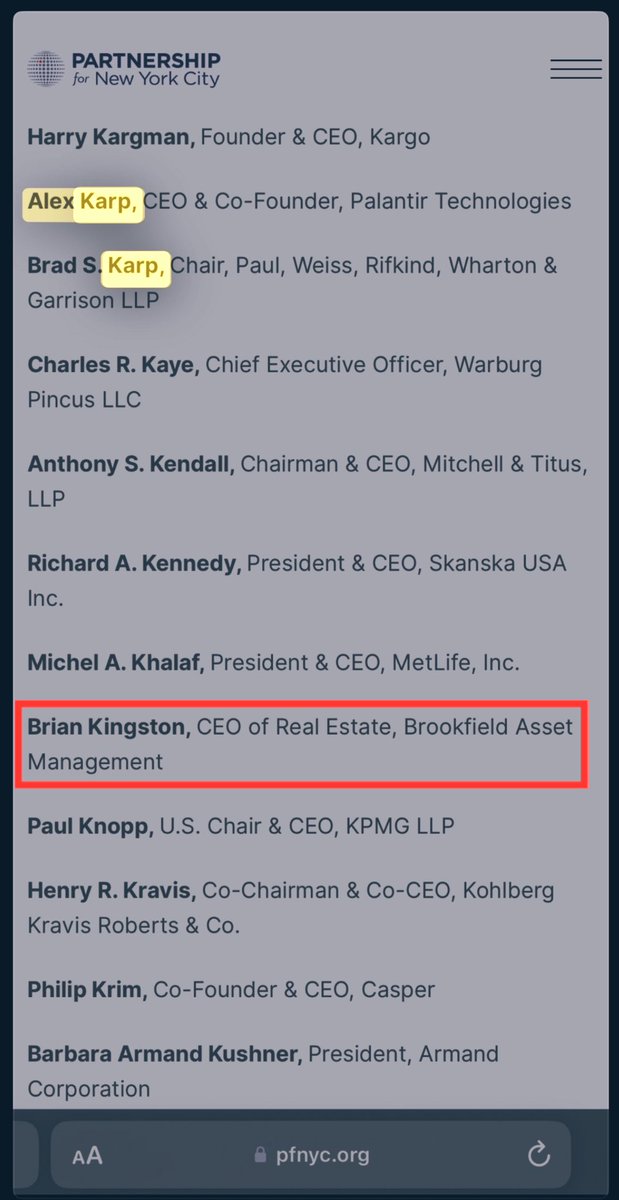Tap the reload page icon
The width and height of the screenshot is (619, 1200).
point(539,1155)
